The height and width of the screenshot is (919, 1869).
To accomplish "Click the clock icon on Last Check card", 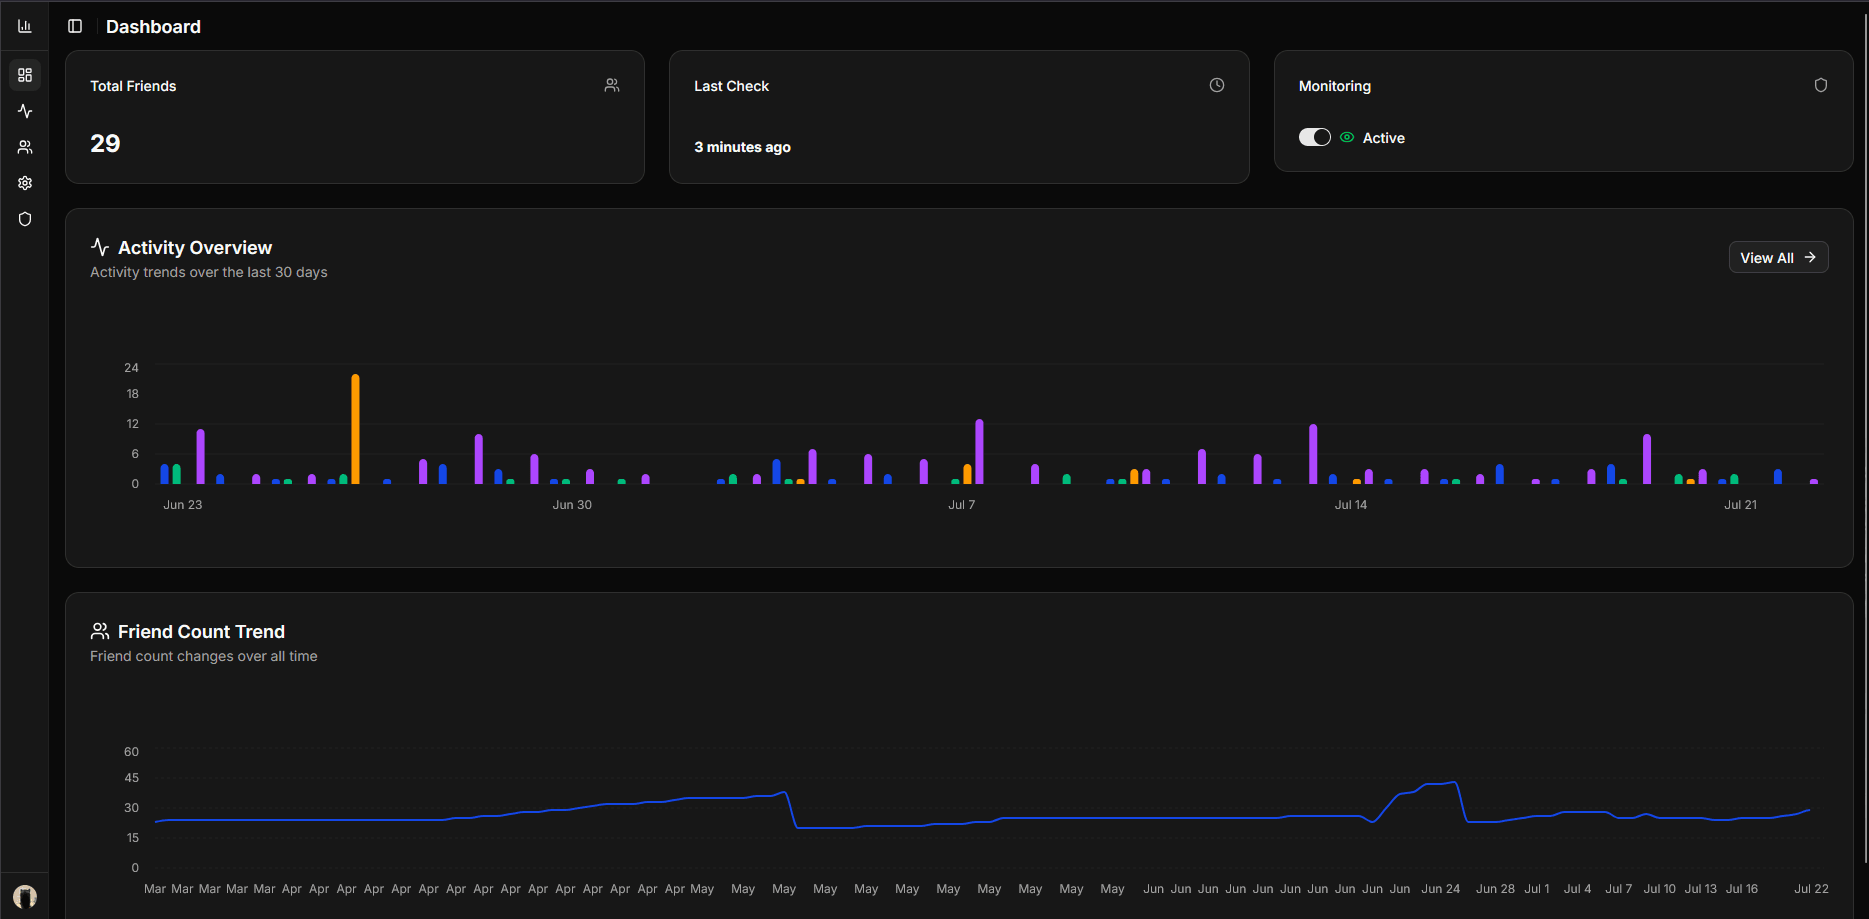I will click(x=1216, y=85).
